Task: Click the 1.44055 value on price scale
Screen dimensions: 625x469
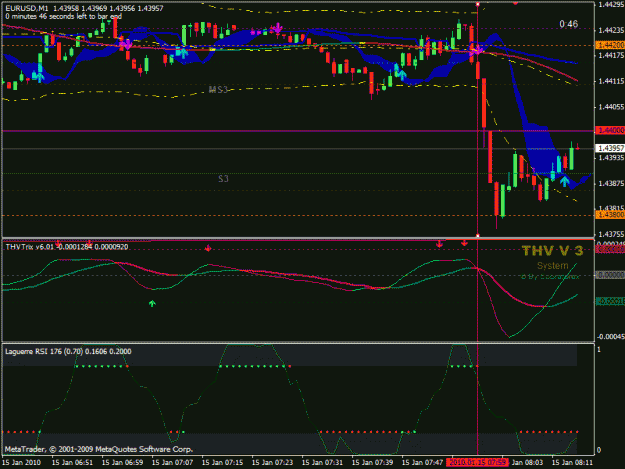Action: (x=611, y=107)
